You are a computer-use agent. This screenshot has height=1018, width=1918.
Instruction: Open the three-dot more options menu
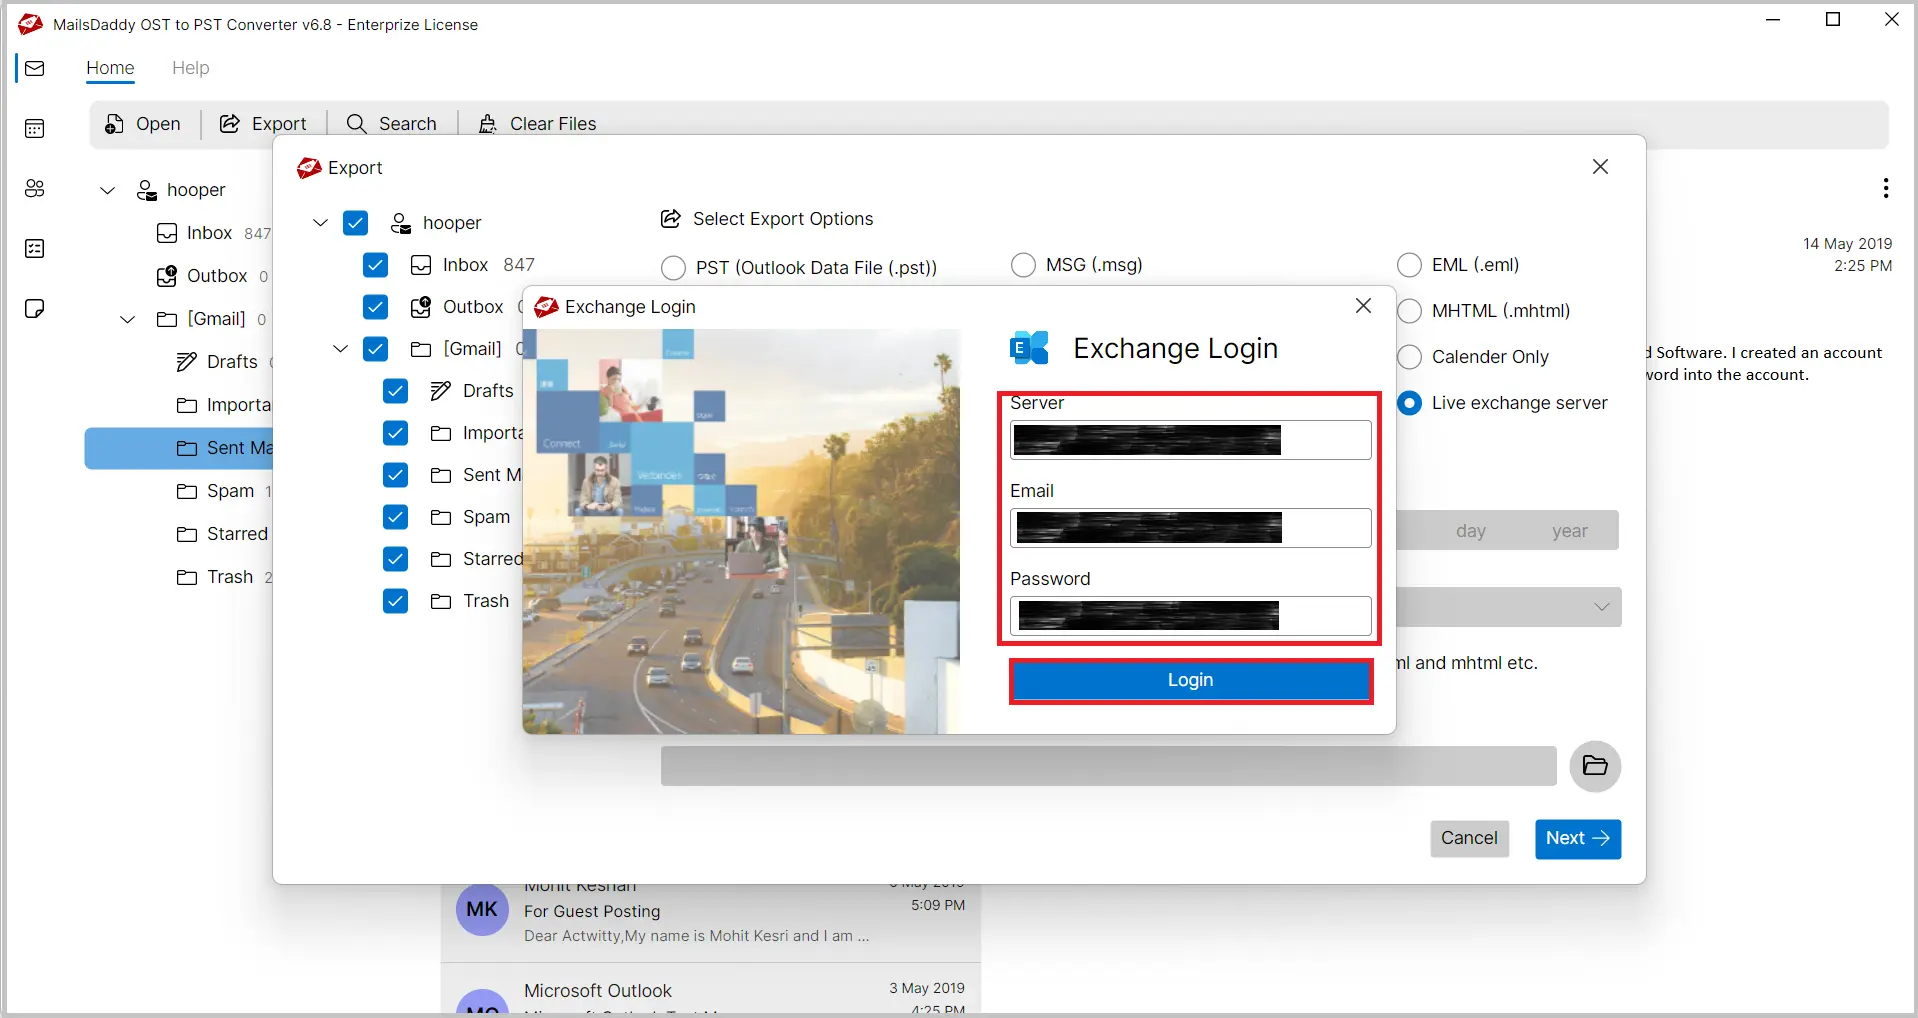click(x=1885, y=188)
